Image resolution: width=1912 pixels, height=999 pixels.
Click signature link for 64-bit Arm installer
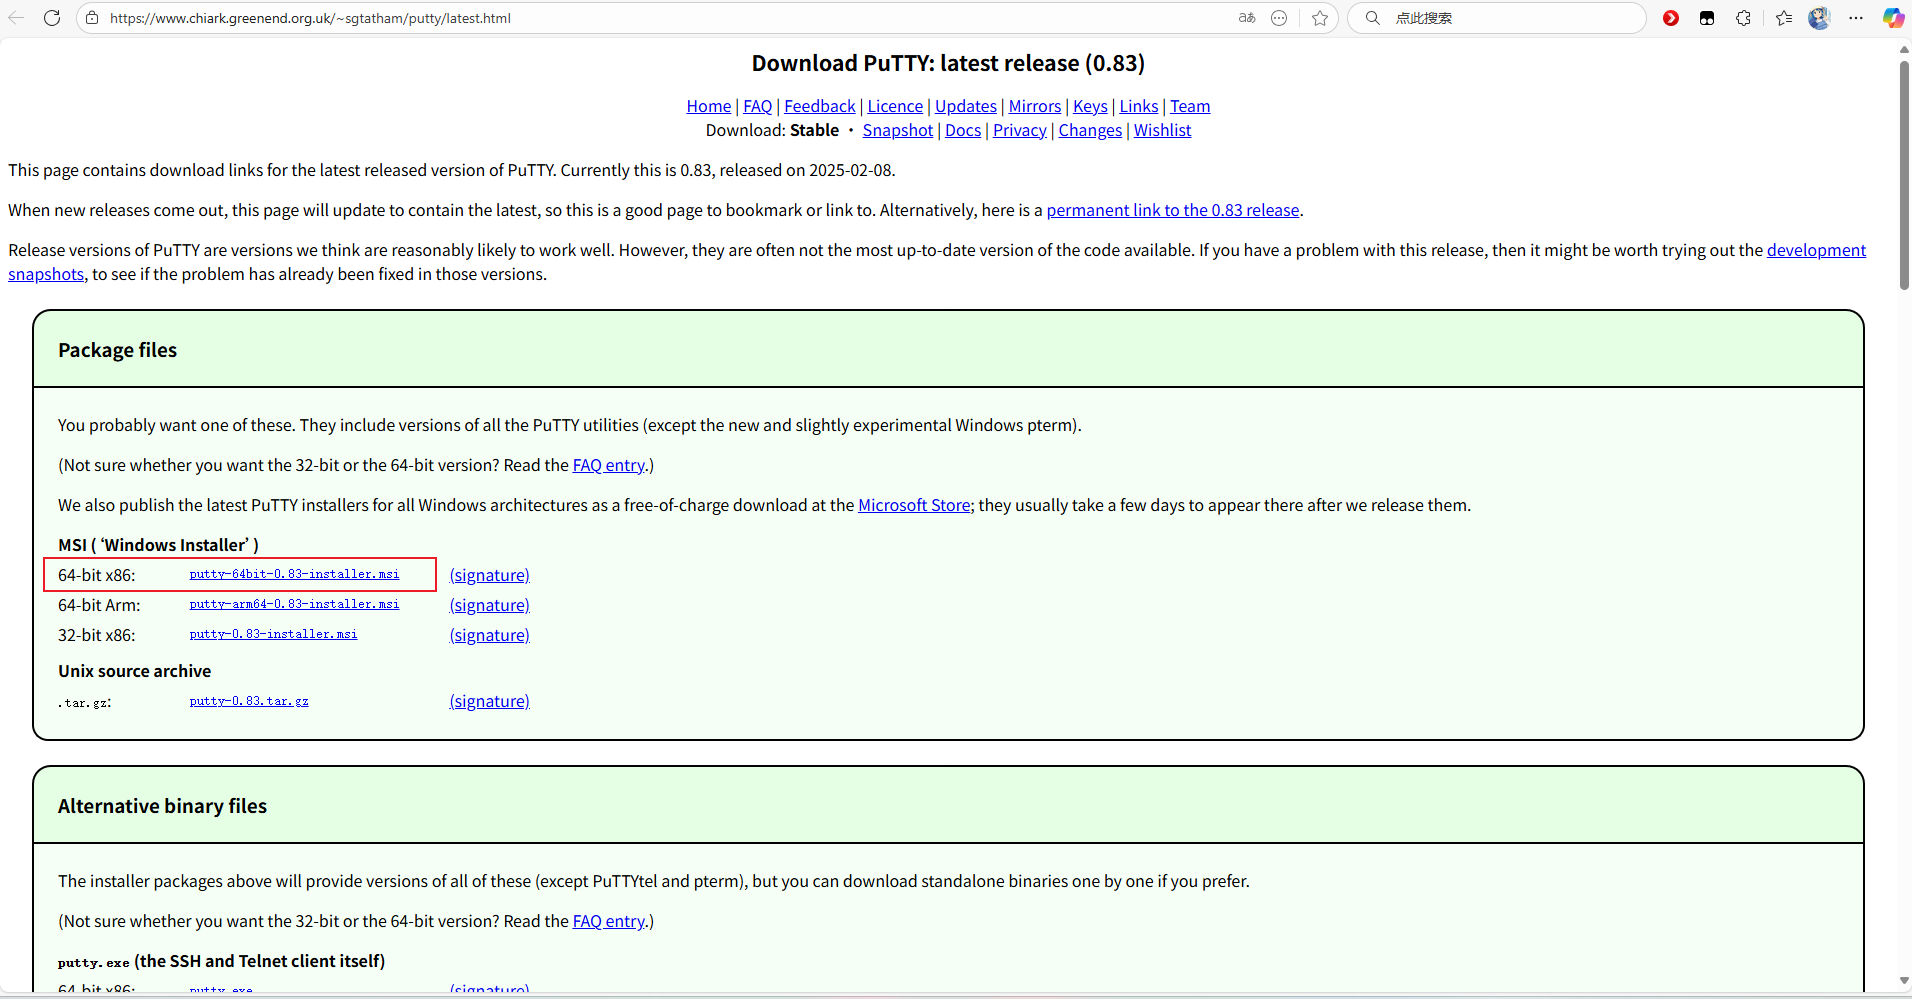click(489, 605)
